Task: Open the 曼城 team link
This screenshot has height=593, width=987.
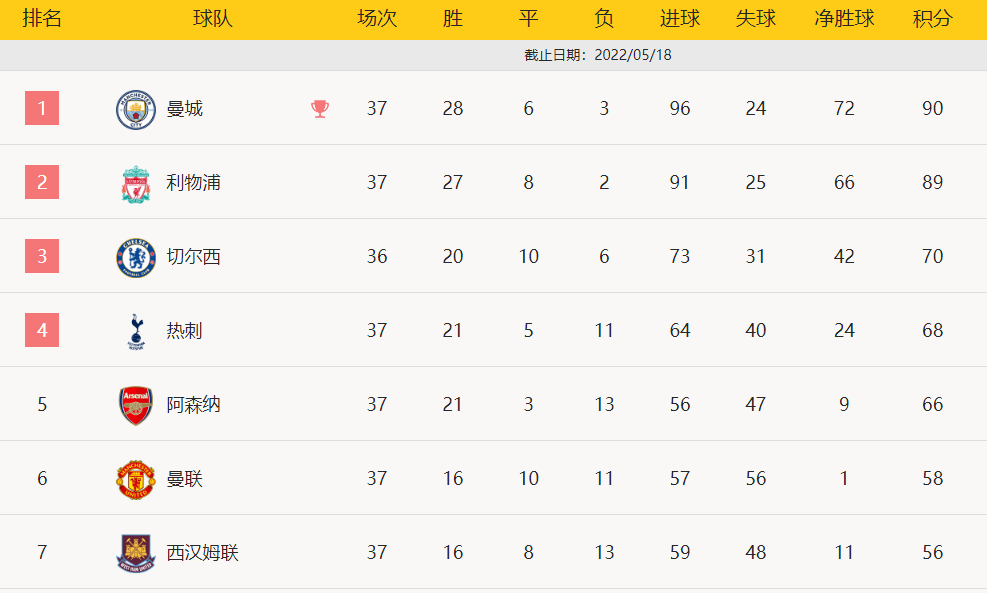Action: (x=184, y=109)
